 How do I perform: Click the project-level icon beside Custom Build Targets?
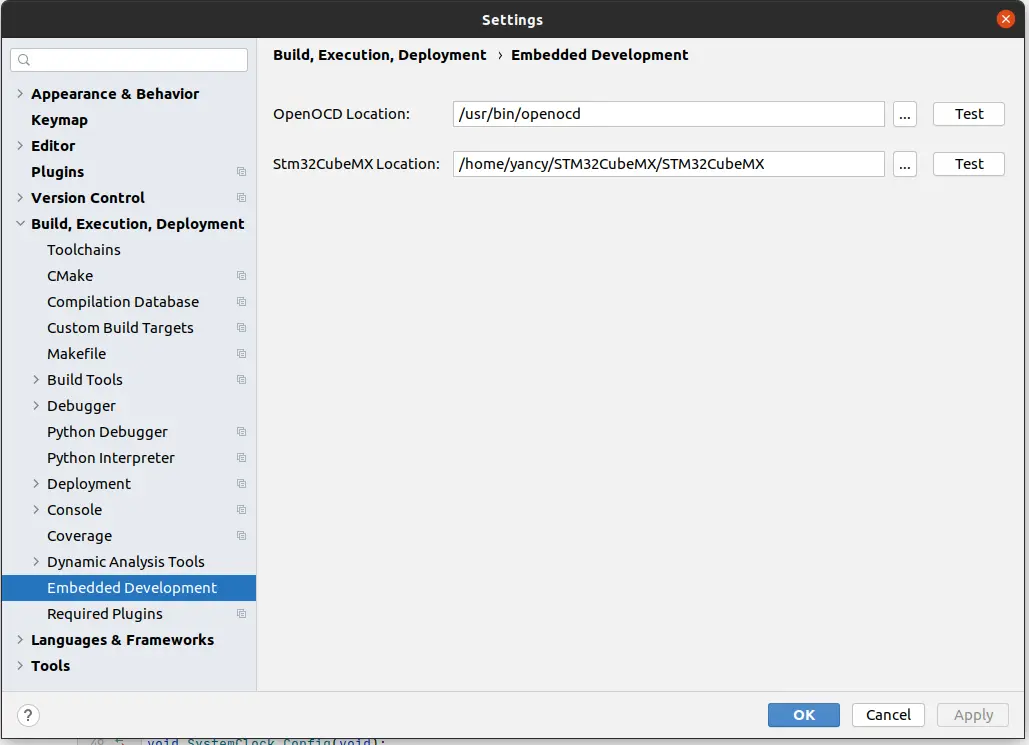coord(242,328)
